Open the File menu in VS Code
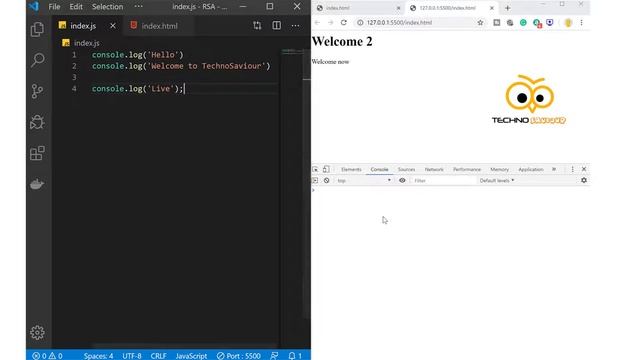This screenshot has width=640, height=360. 54,7
